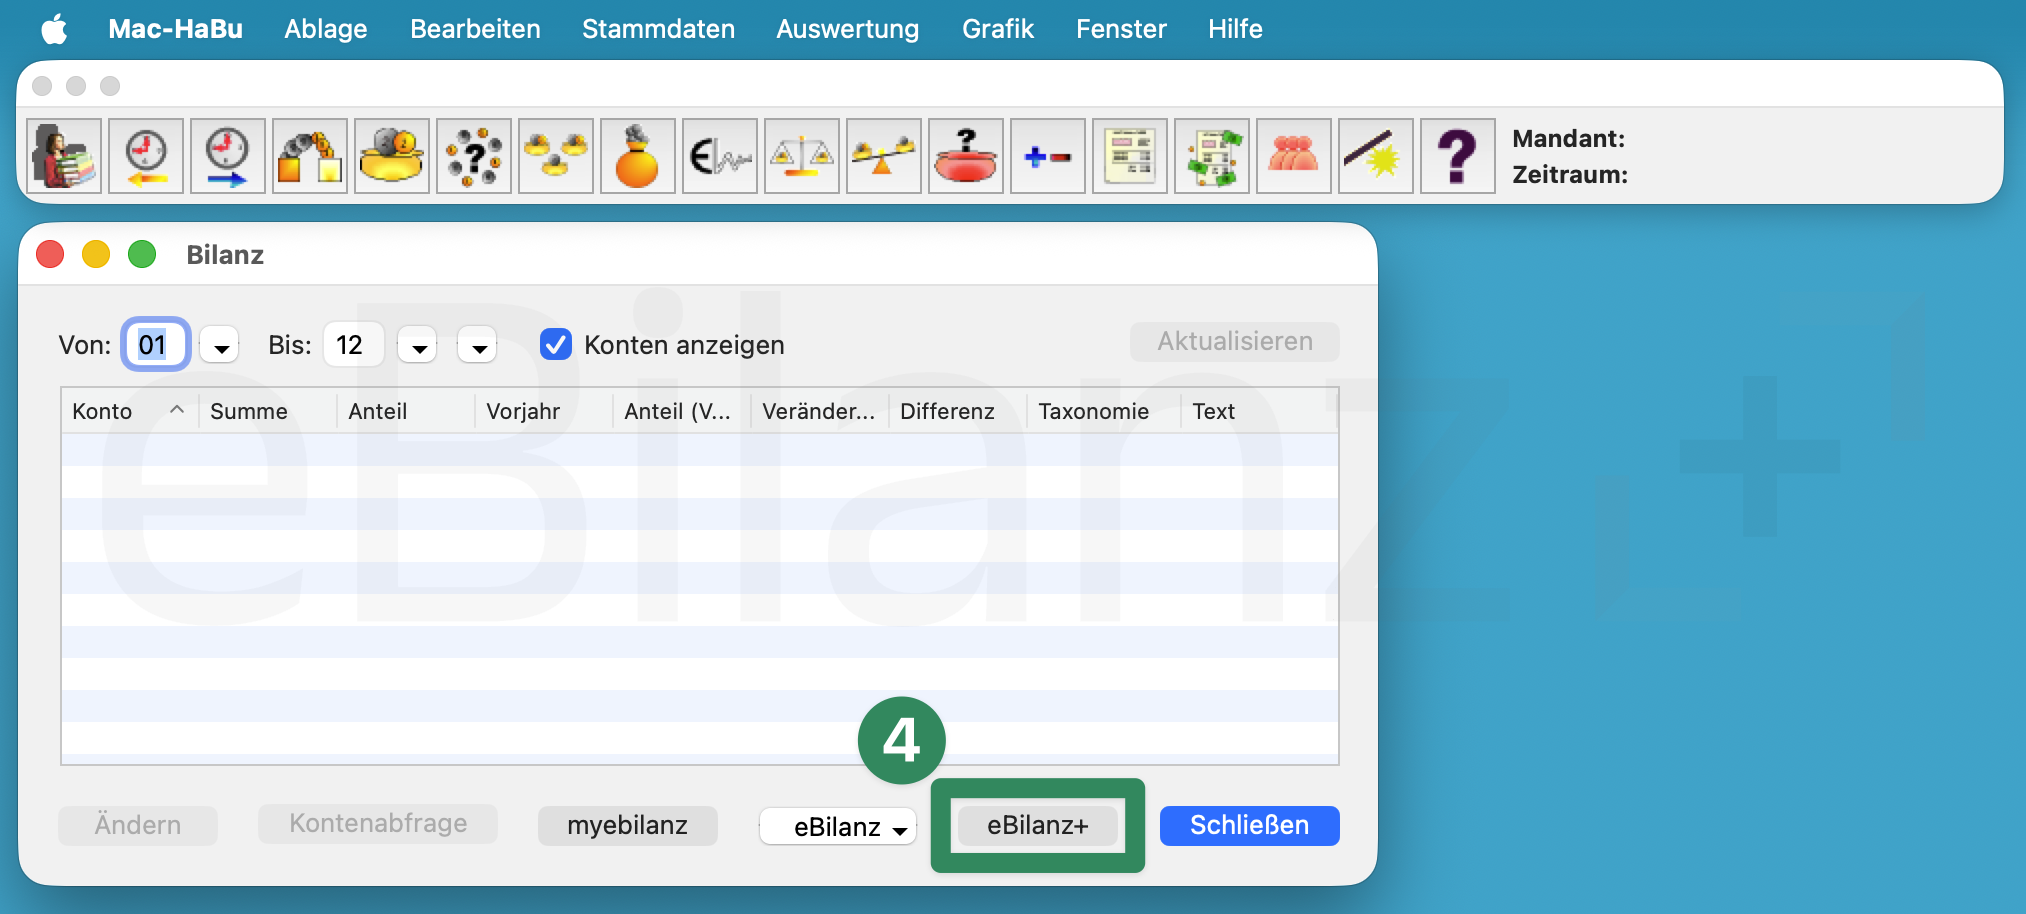Open the Stammdaten menu
This screenshot has width=2026, height=914.
click(x=659, y=29)
